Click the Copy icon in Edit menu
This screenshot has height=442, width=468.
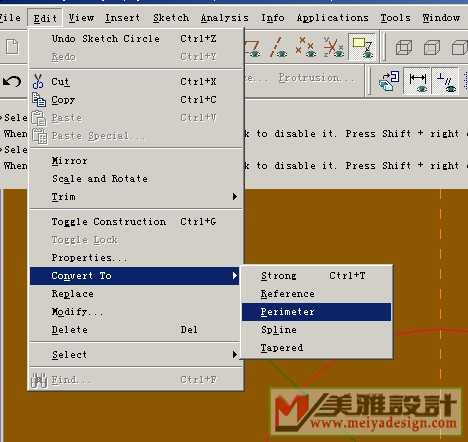point(39,99)
